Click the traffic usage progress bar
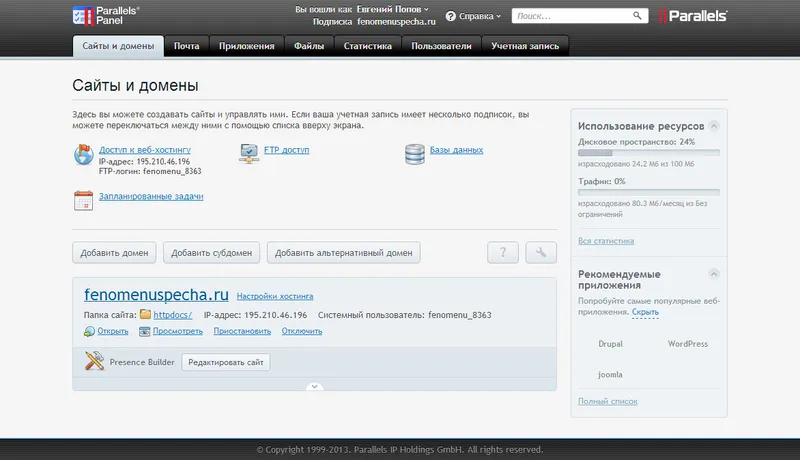Screen dimensions: 800x460 click(x=649, y=192)
